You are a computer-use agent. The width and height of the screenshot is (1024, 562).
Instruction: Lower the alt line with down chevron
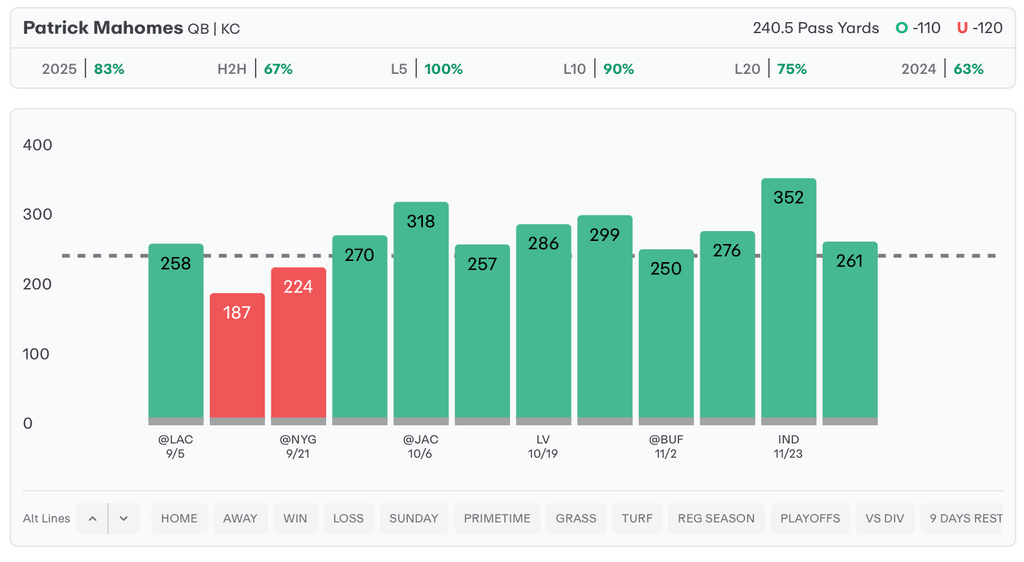[x=123, y=518]
